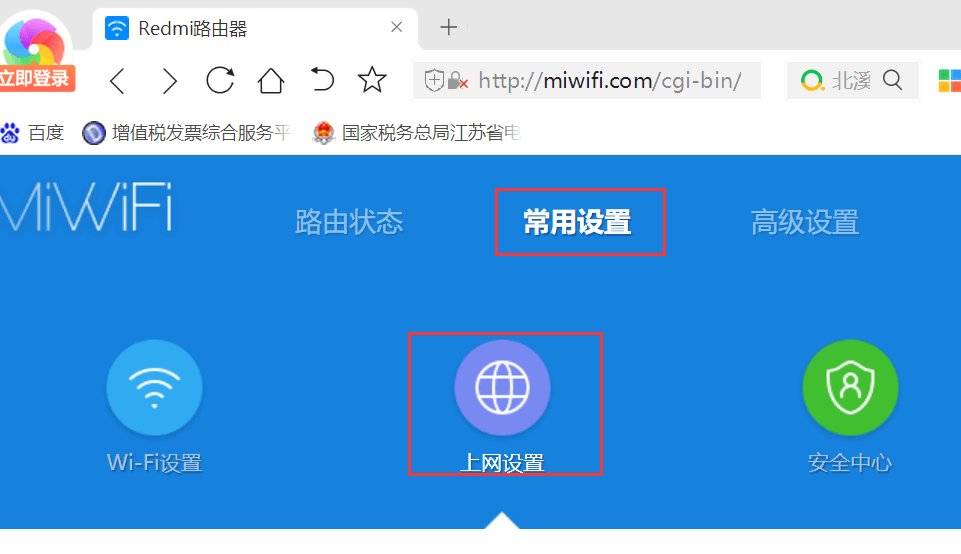Click the 北溪 search box
The height and width of the screenshot is (554, 961).
(x=852, y=80)
